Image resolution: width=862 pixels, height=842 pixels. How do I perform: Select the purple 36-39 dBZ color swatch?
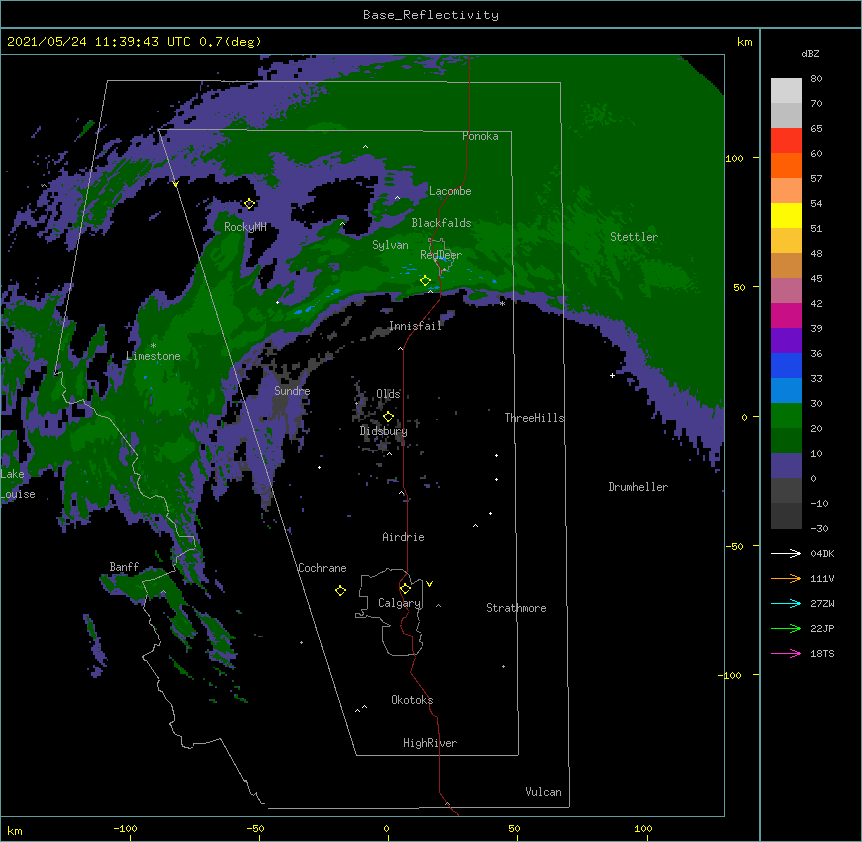(786, 341)
